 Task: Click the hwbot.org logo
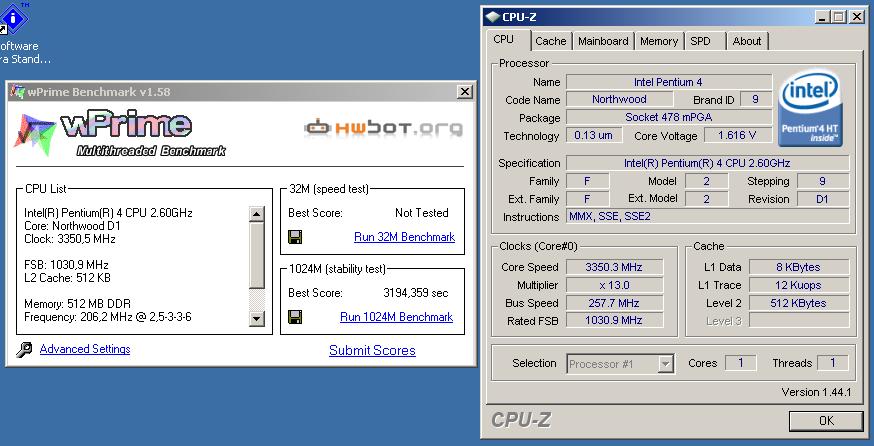tap(383, 129)
